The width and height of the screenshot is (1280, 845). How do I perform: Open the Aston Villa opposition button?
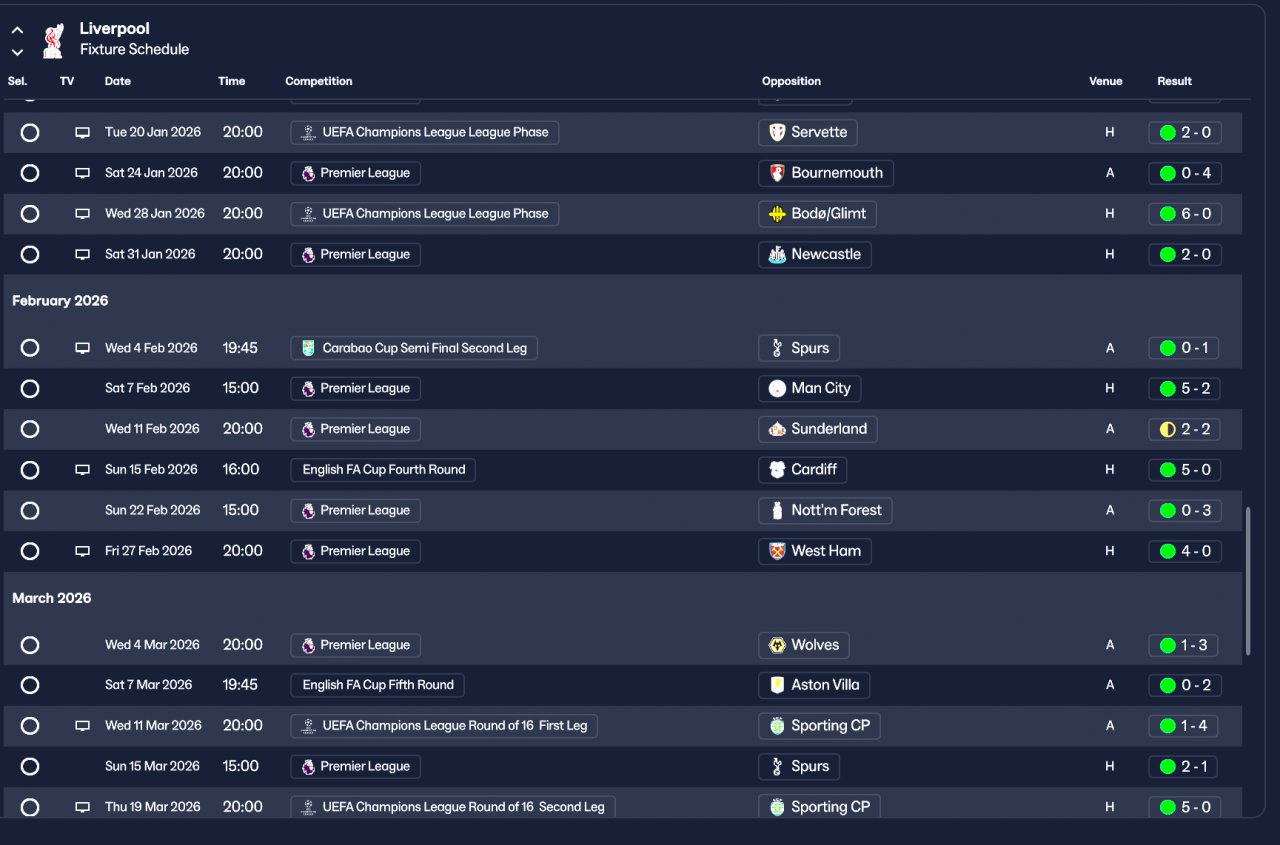click(814, 685)
